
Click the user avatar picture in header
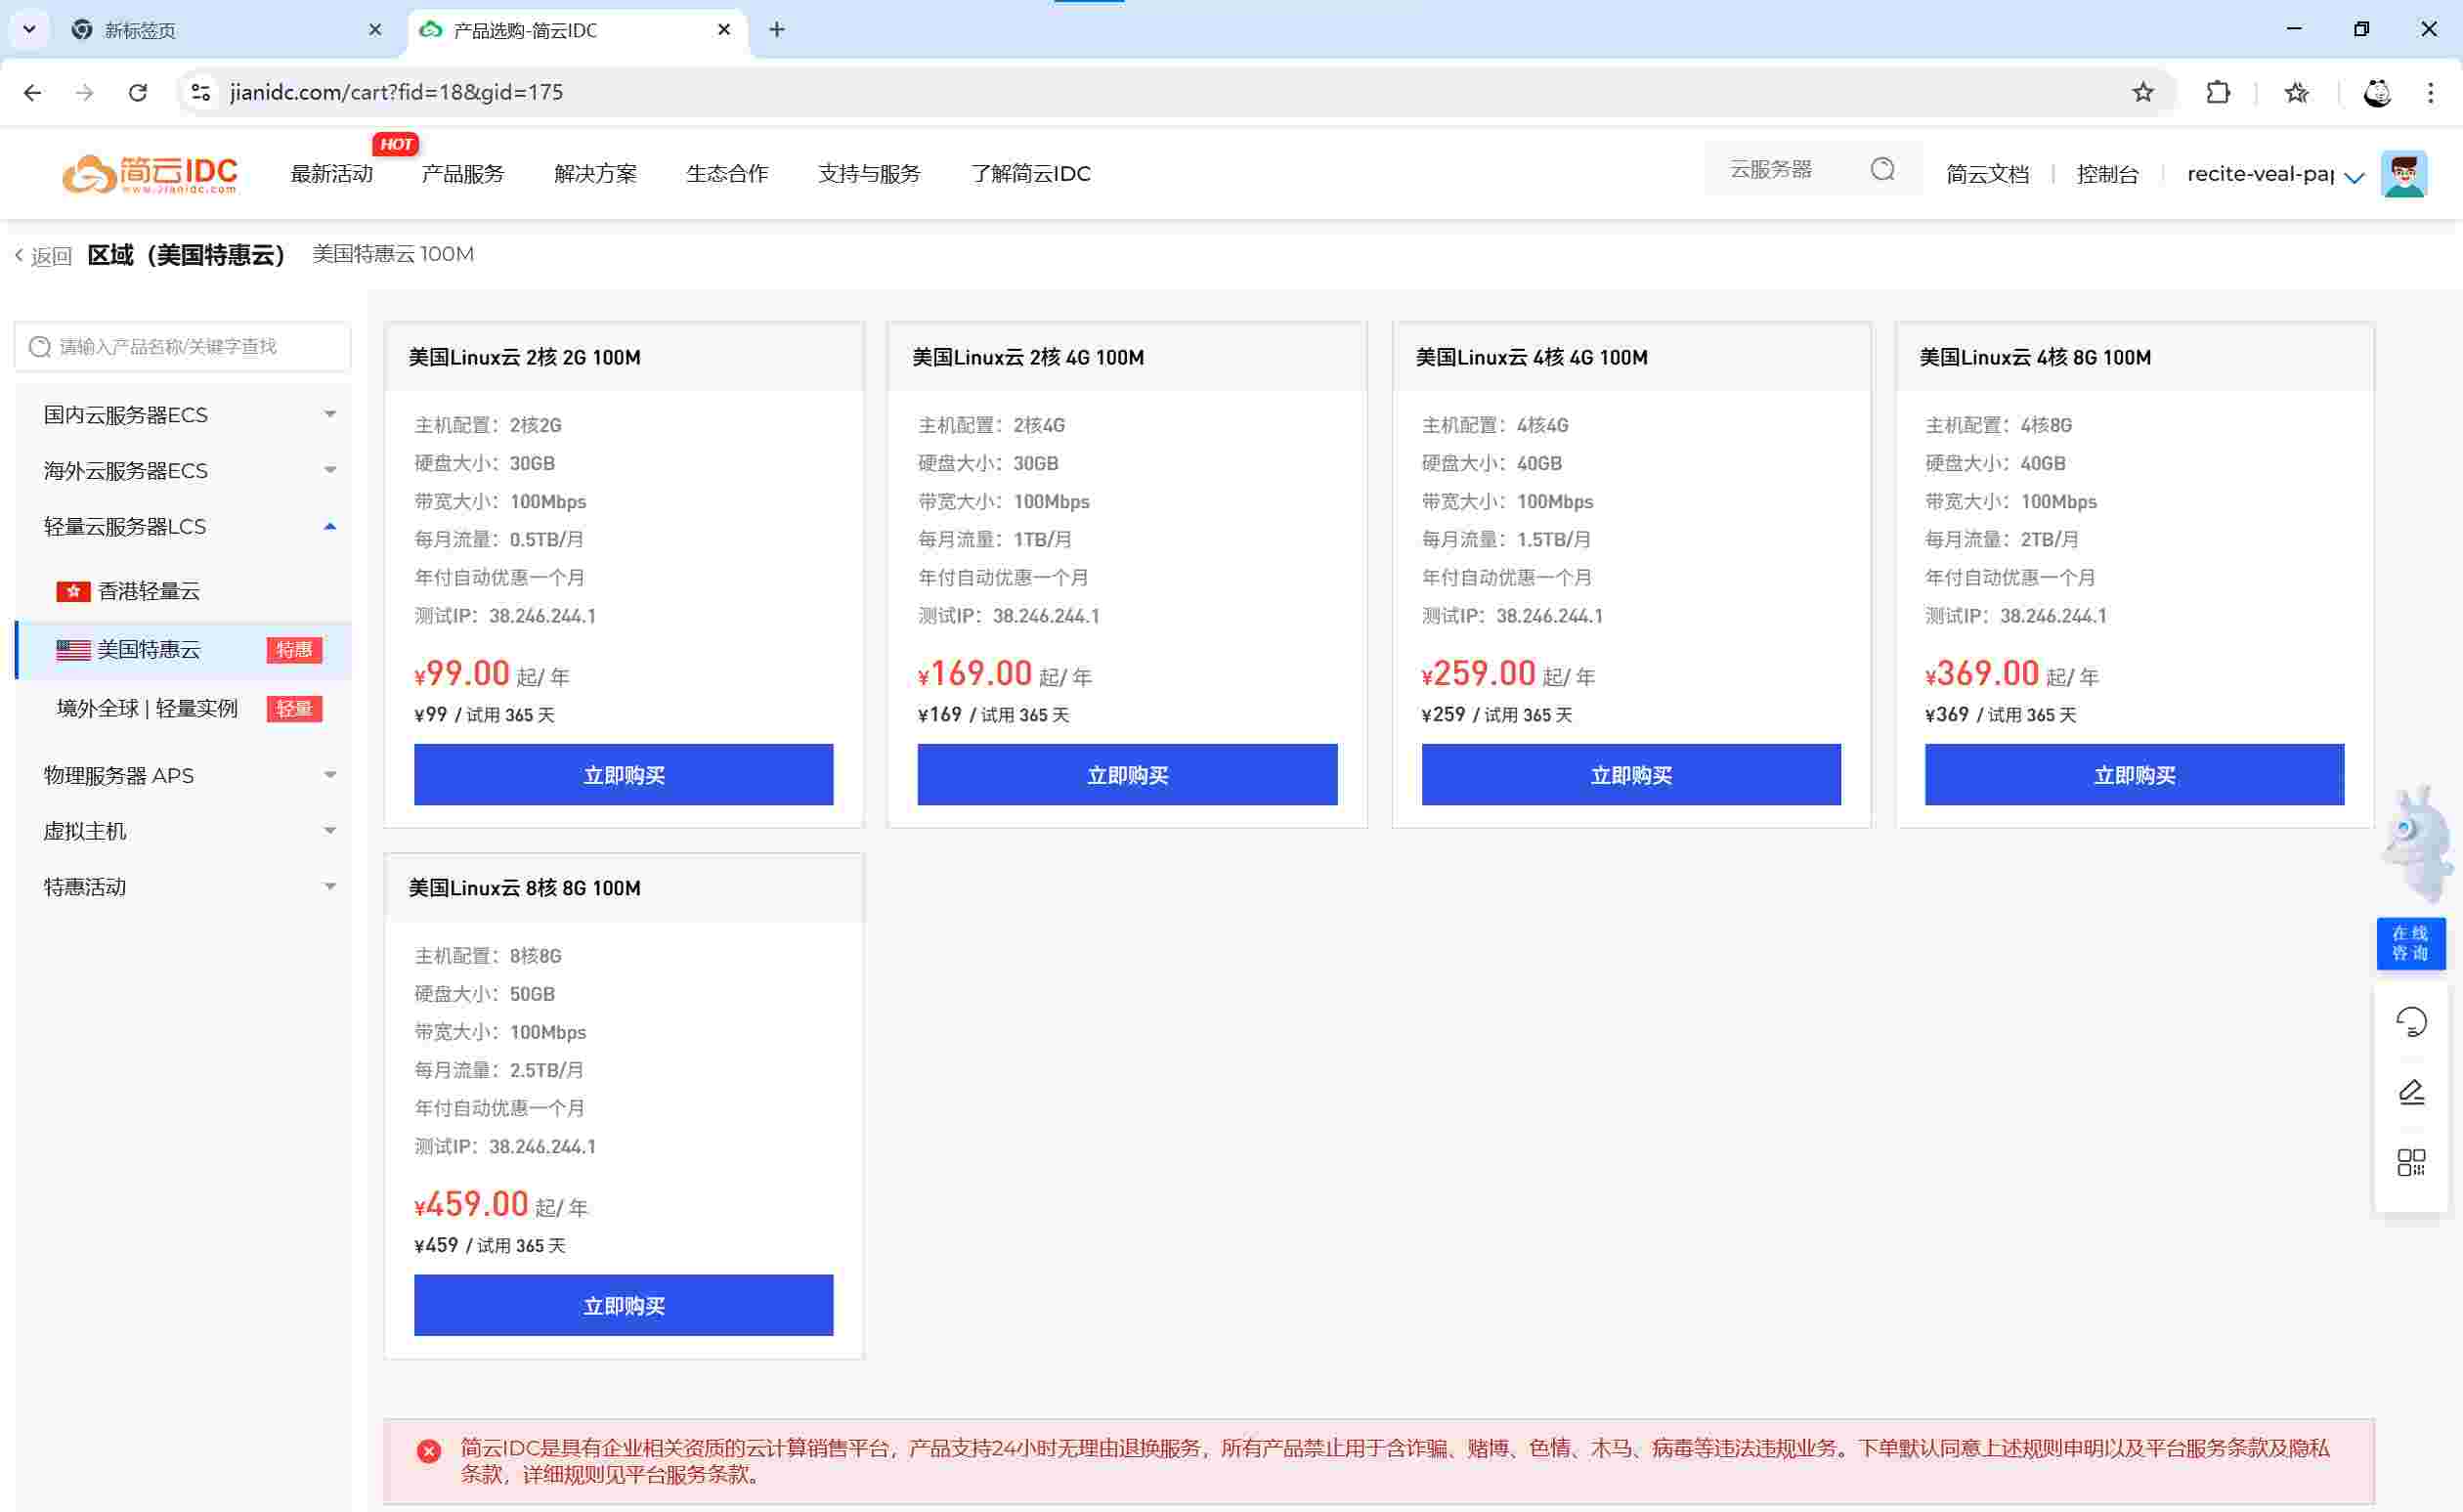click(x=2403, y=174)
